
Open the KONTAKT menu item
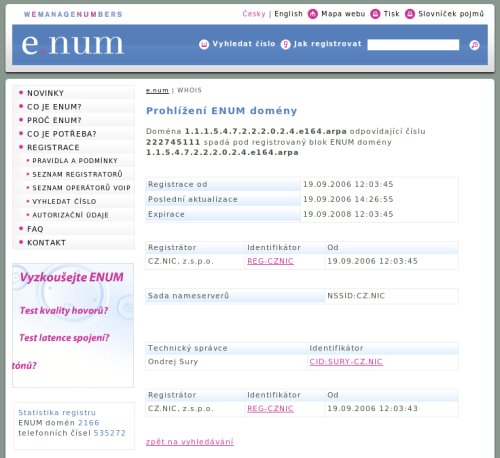46,243
